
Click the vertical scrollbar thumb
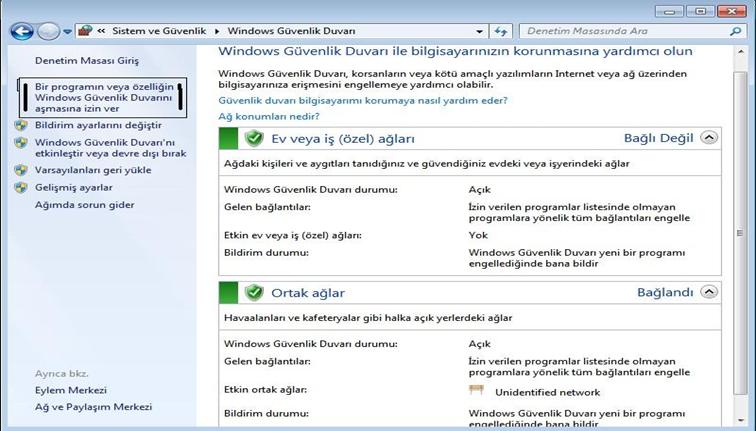tap(740, 233)
